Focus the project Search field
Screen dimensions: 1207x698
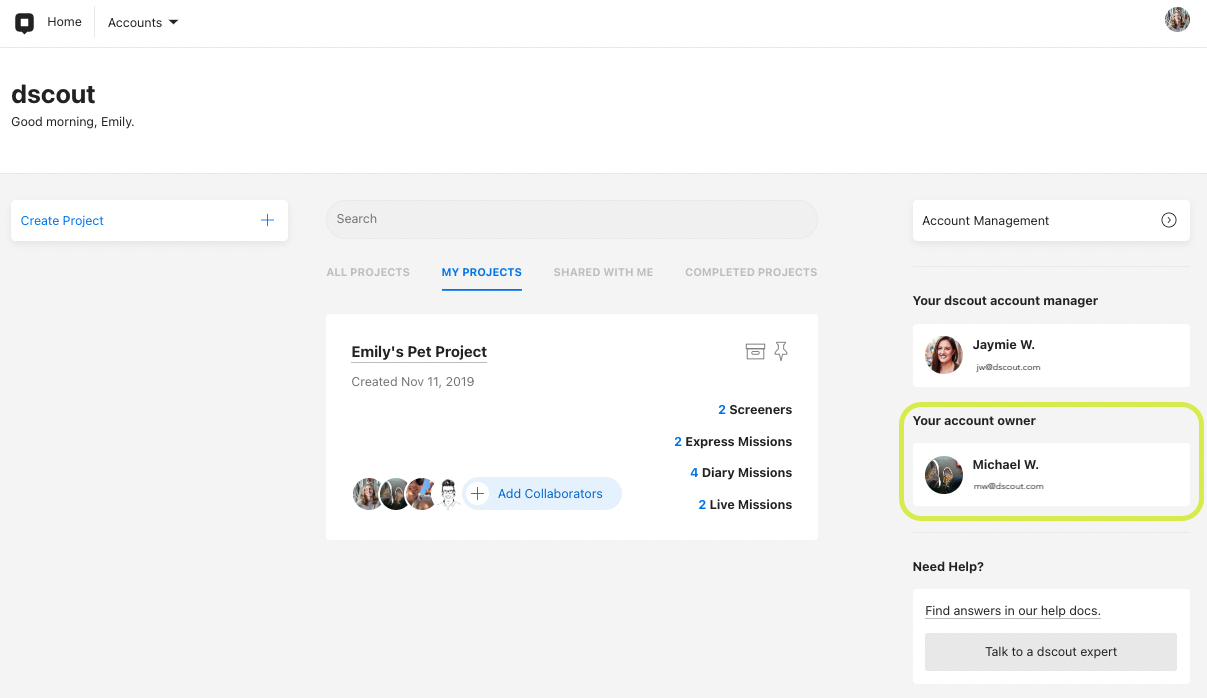click(572, 219)
